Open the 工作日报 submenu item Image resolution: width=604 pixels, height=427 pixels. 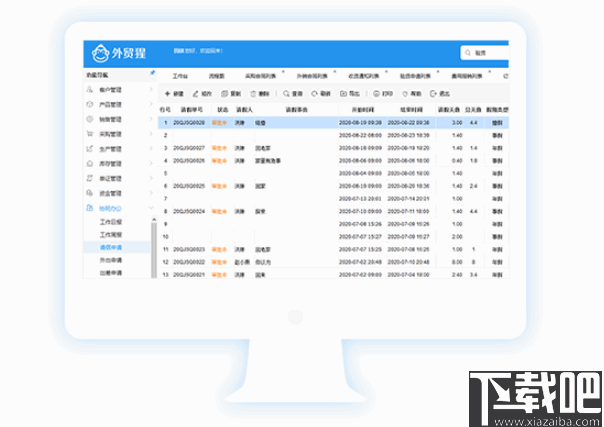pyautogui.click(x=111, y=222)
